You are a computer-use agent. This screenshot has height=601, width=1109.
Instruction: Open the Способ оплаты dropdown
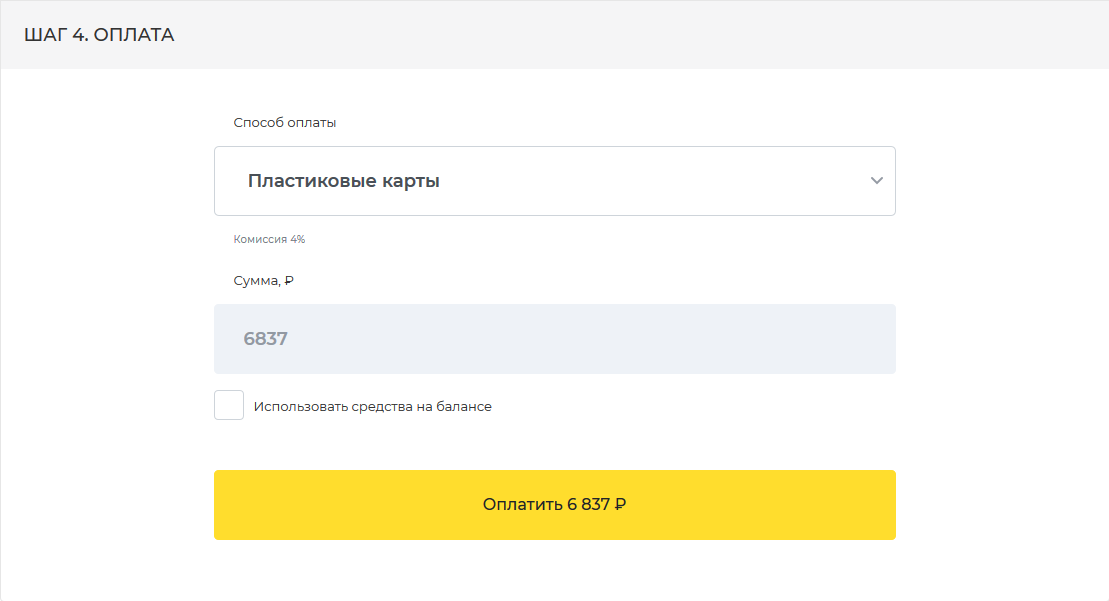click(554, 181)
